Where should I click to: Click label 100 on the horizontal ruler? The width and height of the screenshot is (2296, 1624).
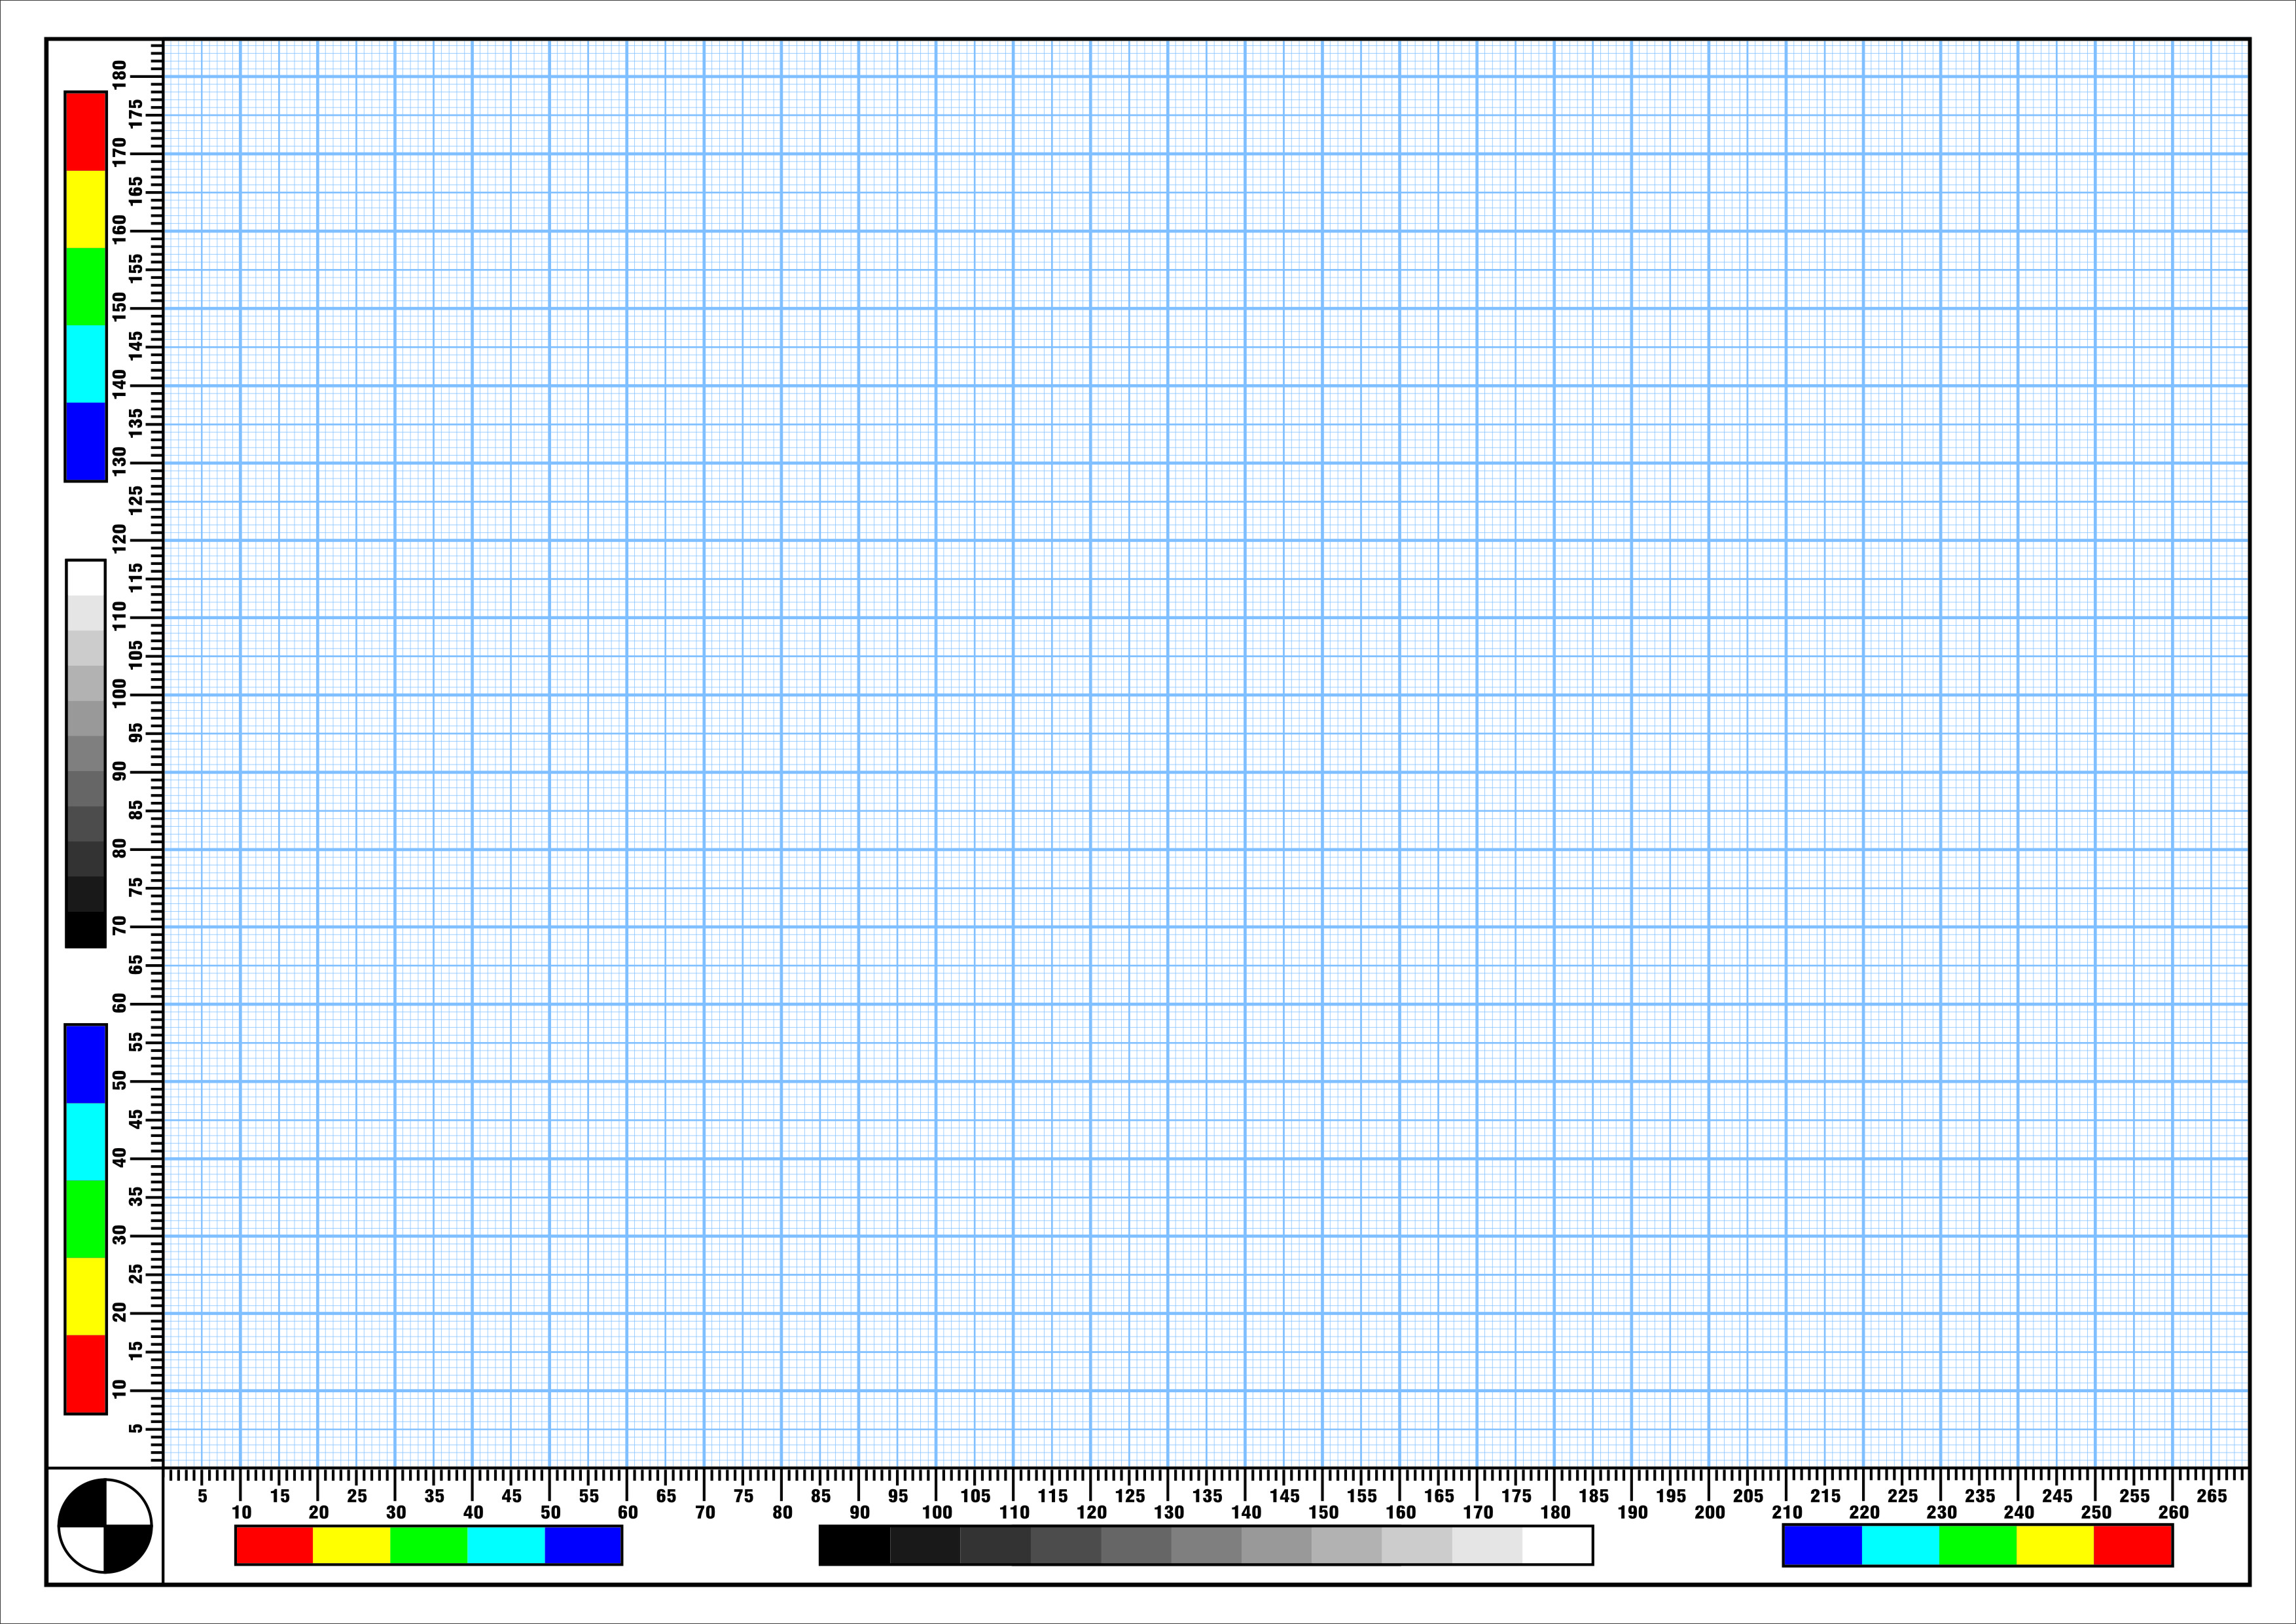[x=936, y=1512]
